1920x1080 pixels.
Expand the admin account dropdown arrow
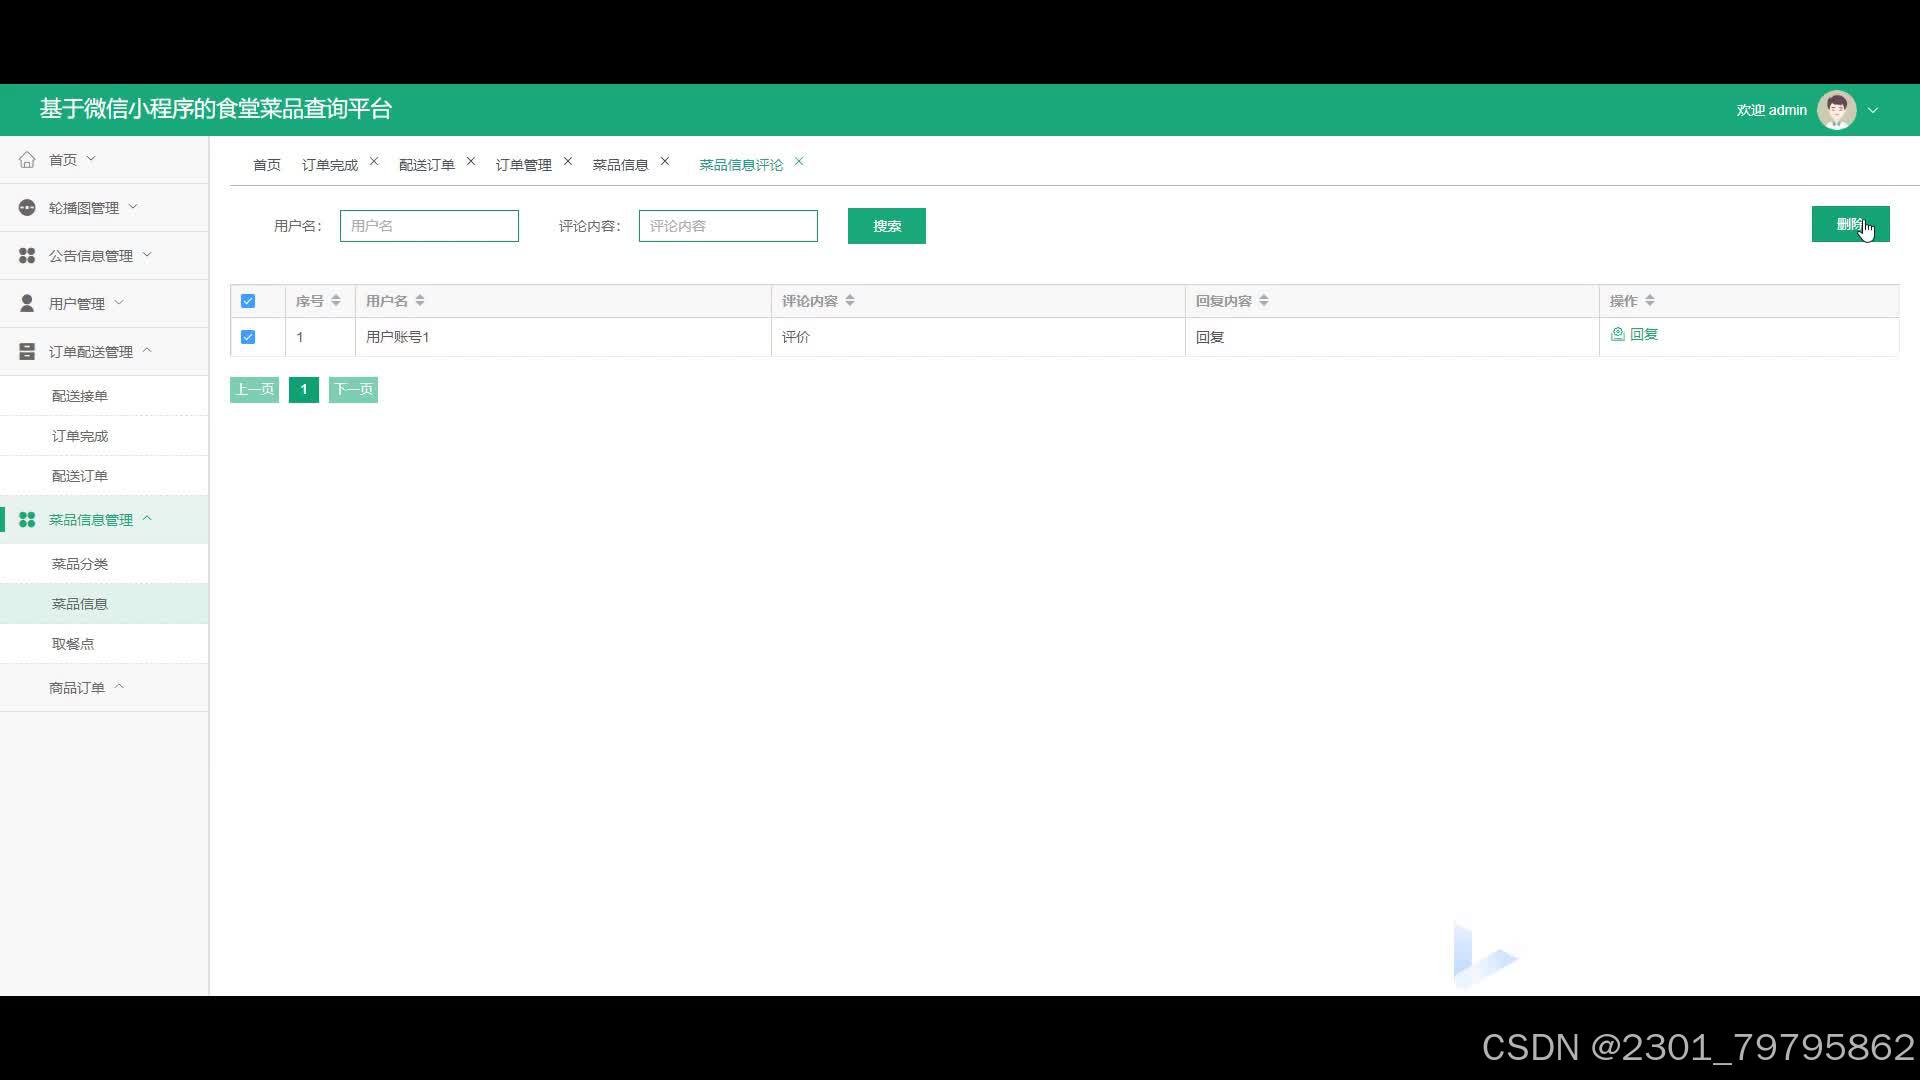tap(1873, 111)
